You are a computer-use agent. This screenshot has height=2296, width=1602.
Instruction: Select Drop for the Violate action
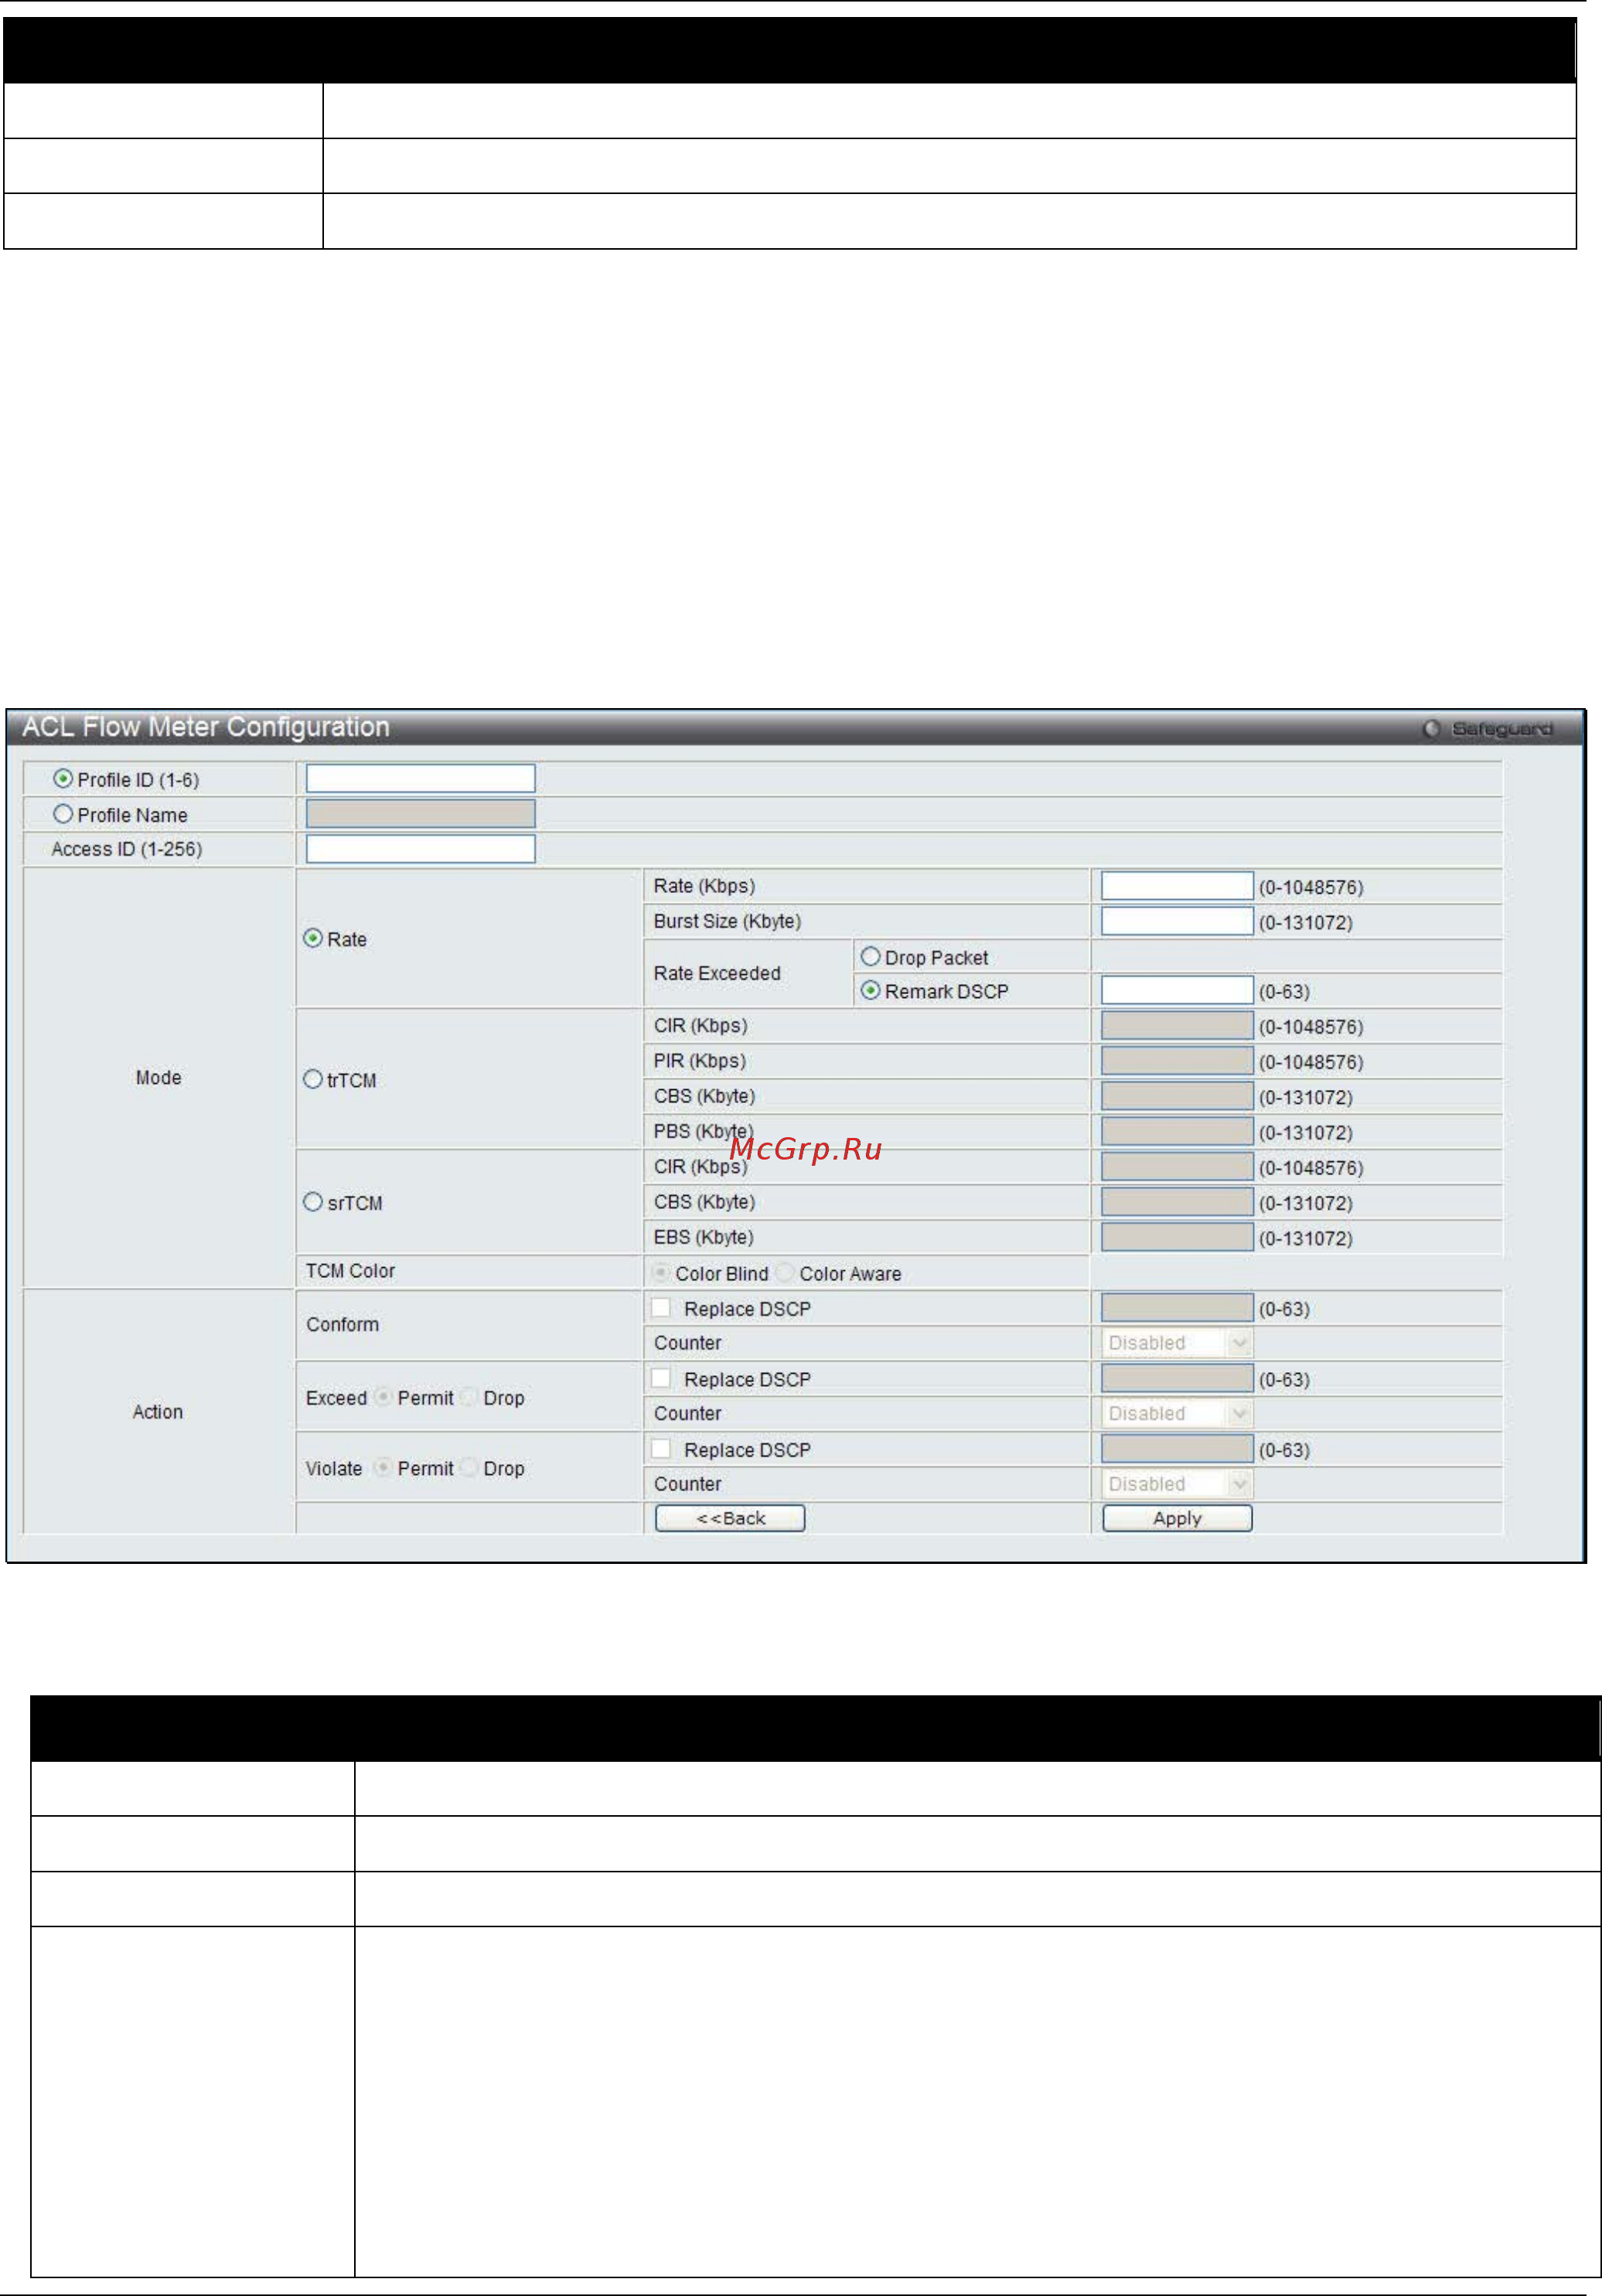click(469, 1468)
